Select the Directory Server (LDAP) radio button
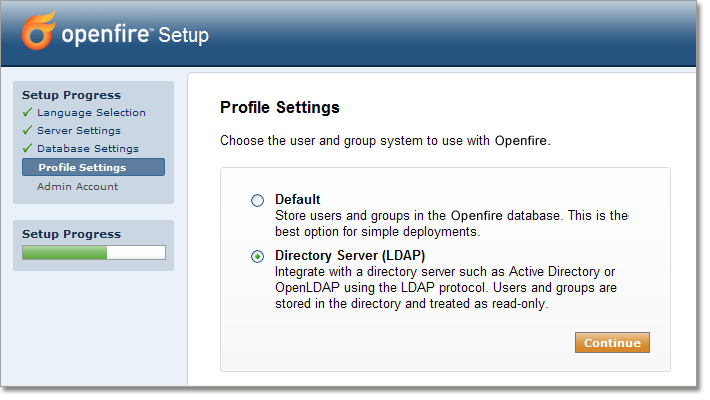This screenshot has width=710, height=400. click(x=258, y=257)
